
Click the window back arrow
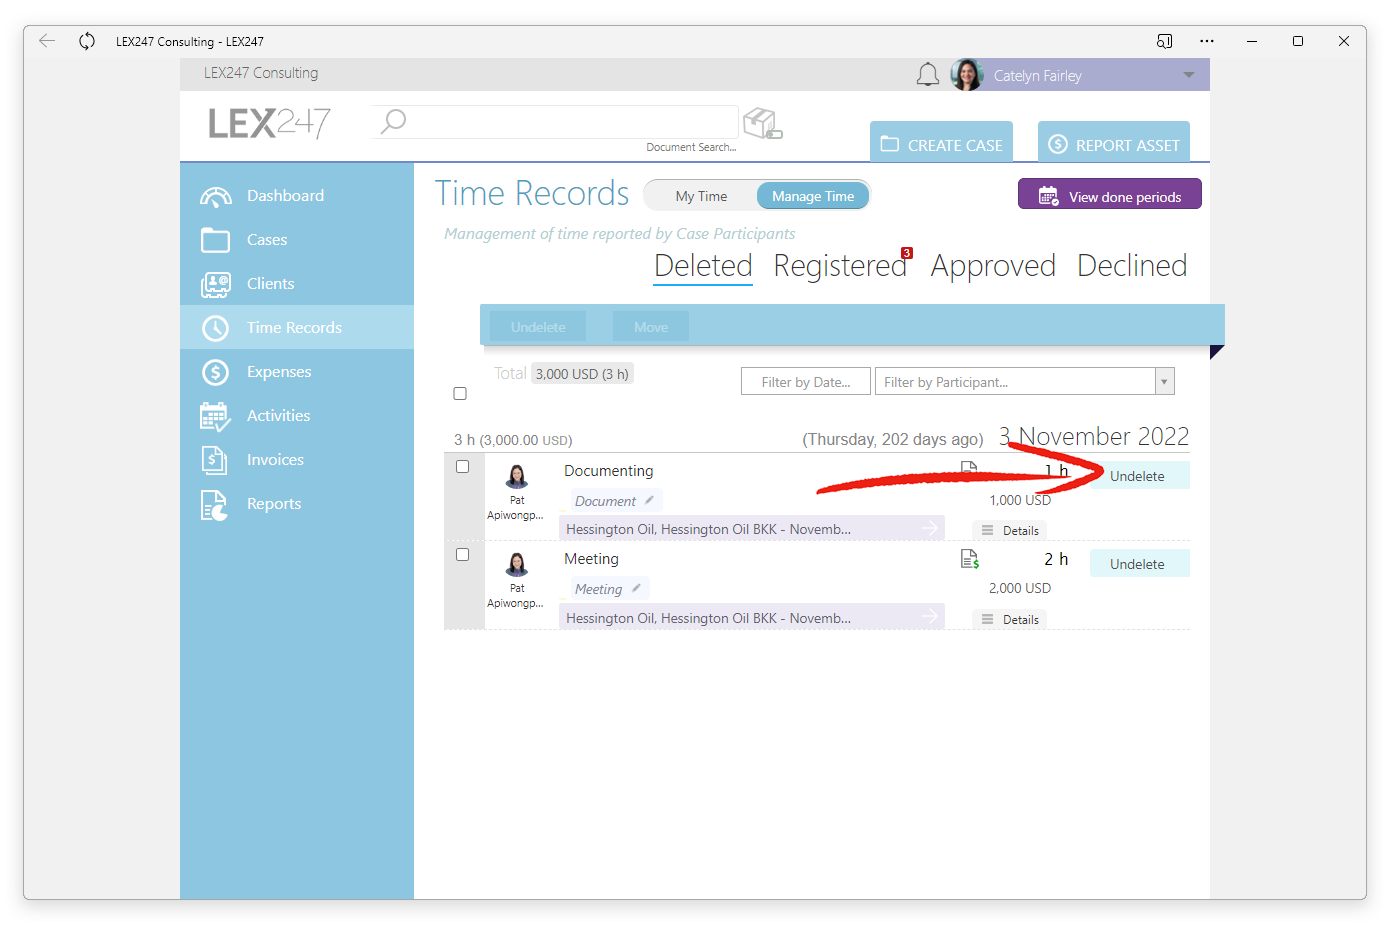click(46, 41)
